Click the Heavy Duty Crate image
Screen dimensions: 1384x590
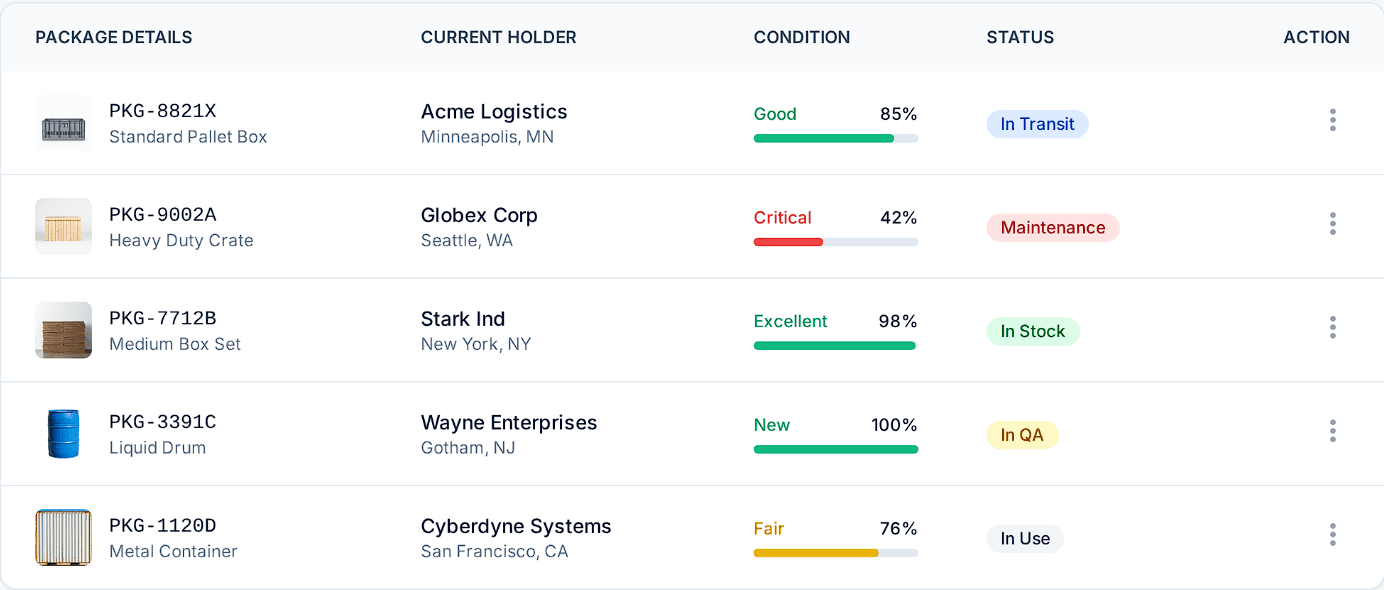[63, 226]
